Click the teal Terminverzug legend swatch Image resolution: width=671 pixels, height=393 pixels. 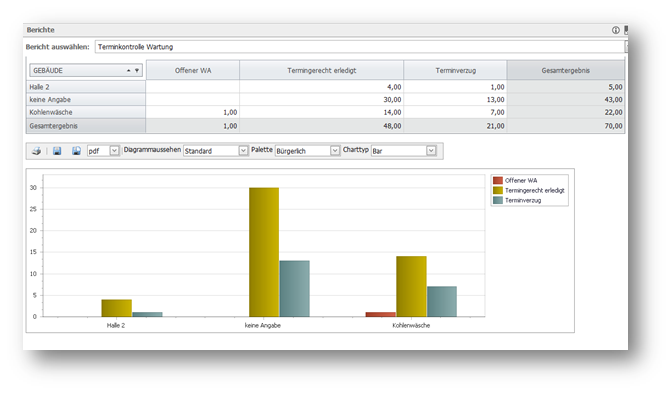pyautogui.click(x=498, y=200)
